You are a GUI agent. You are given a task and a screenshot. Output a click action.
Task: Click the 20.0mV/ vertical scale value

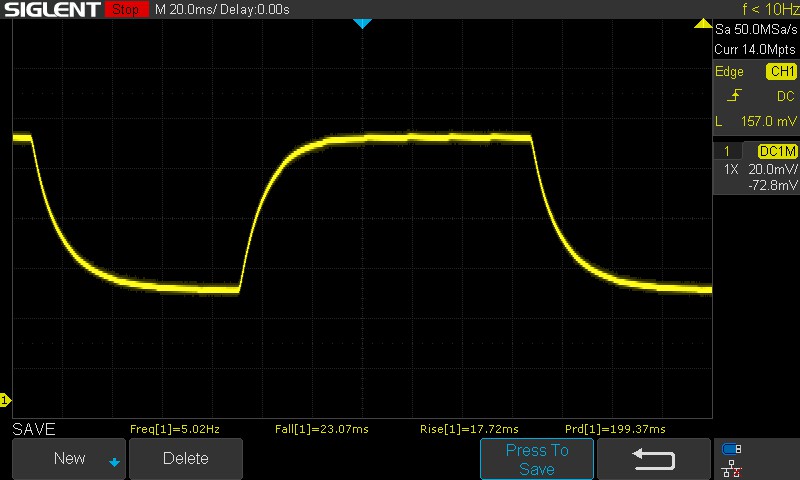(x=772, y=169)
